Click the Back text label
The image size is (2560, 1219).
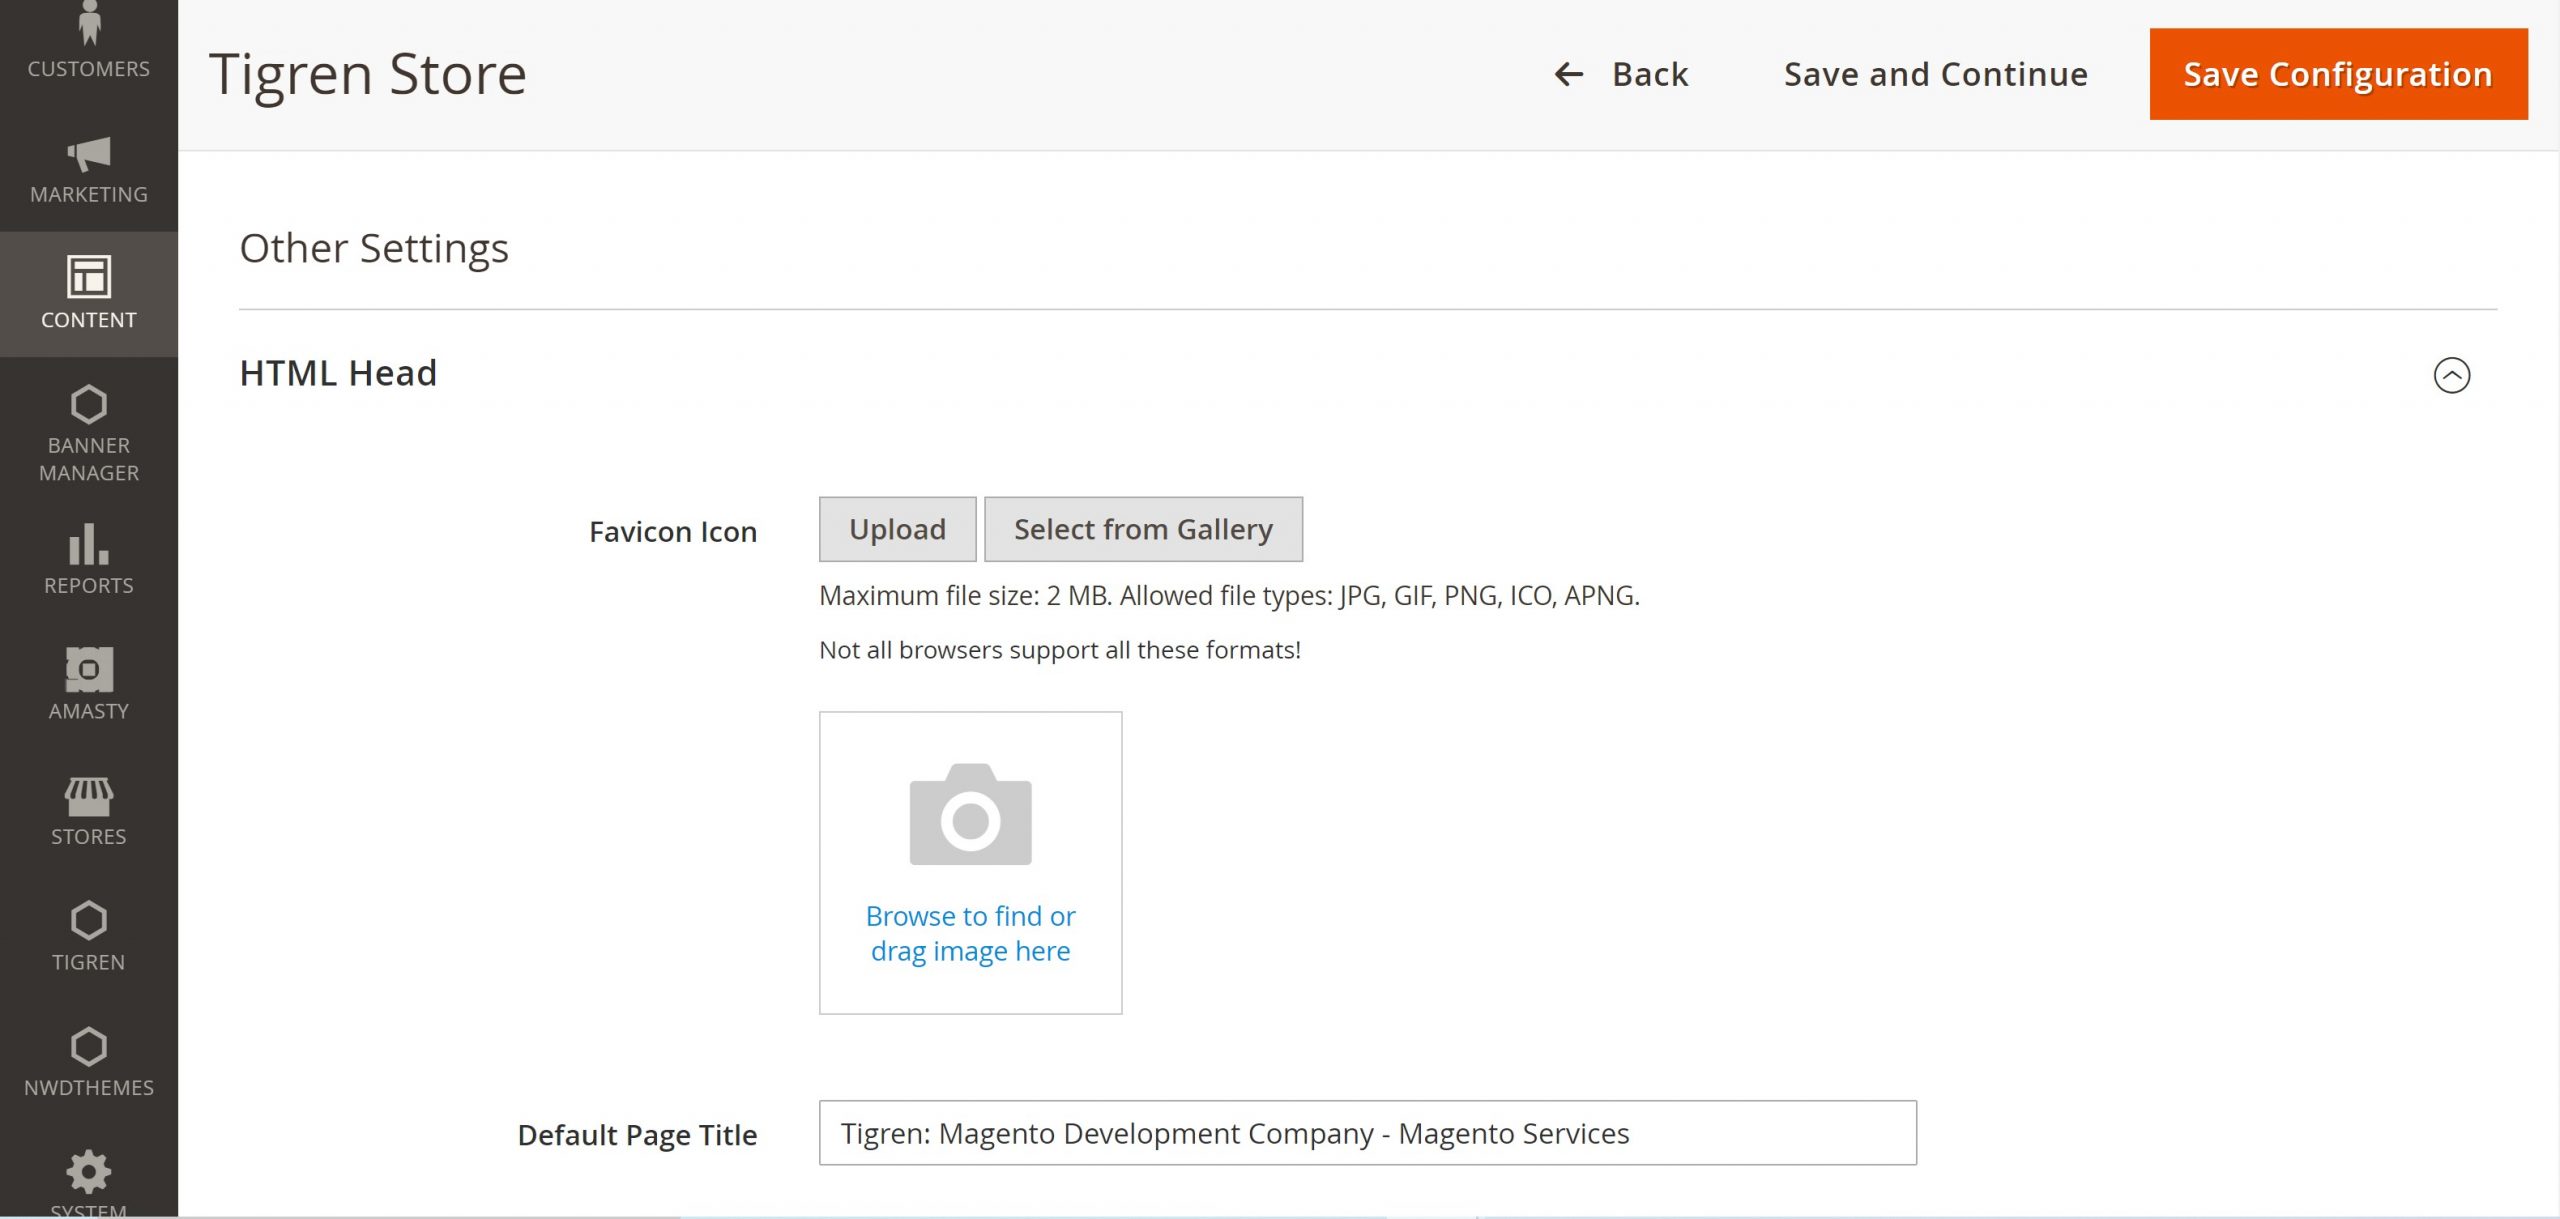(1650, 74)
